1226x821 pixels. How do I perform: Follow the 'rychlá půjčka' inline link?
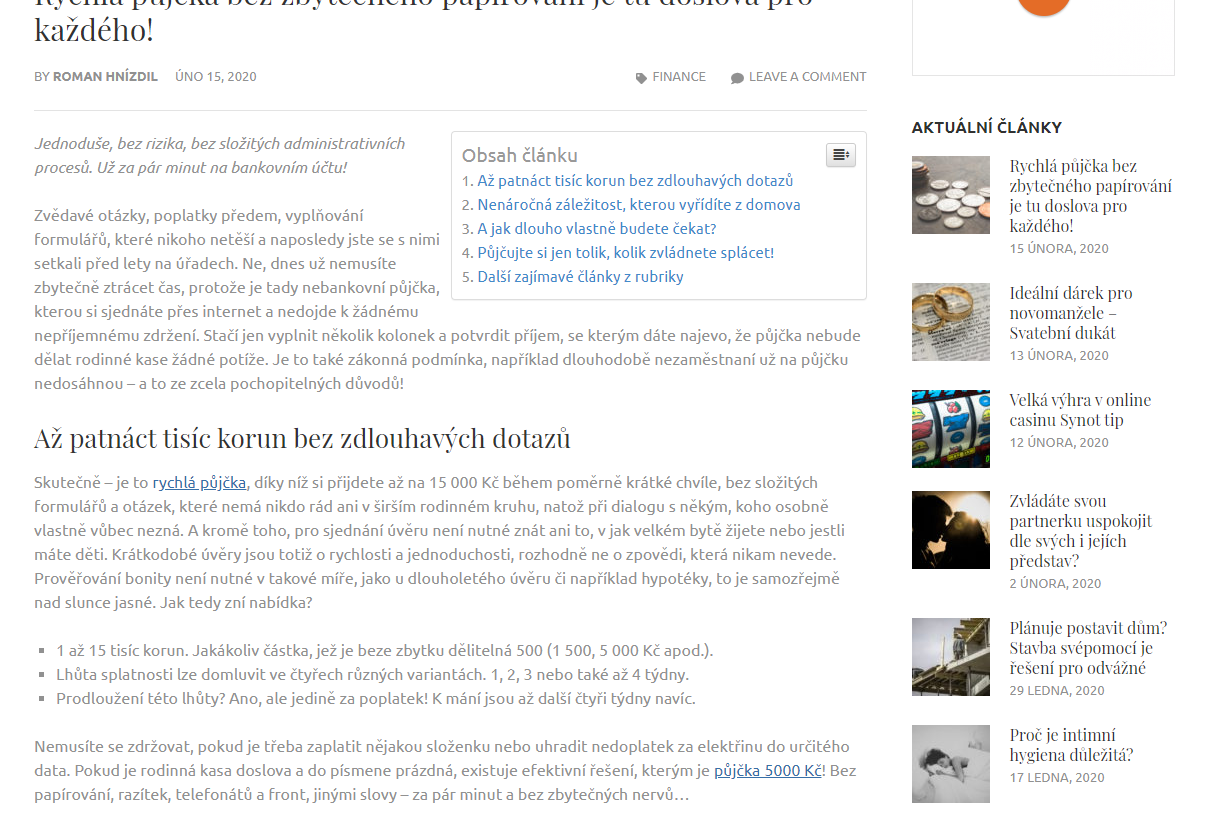pos(199,482)
